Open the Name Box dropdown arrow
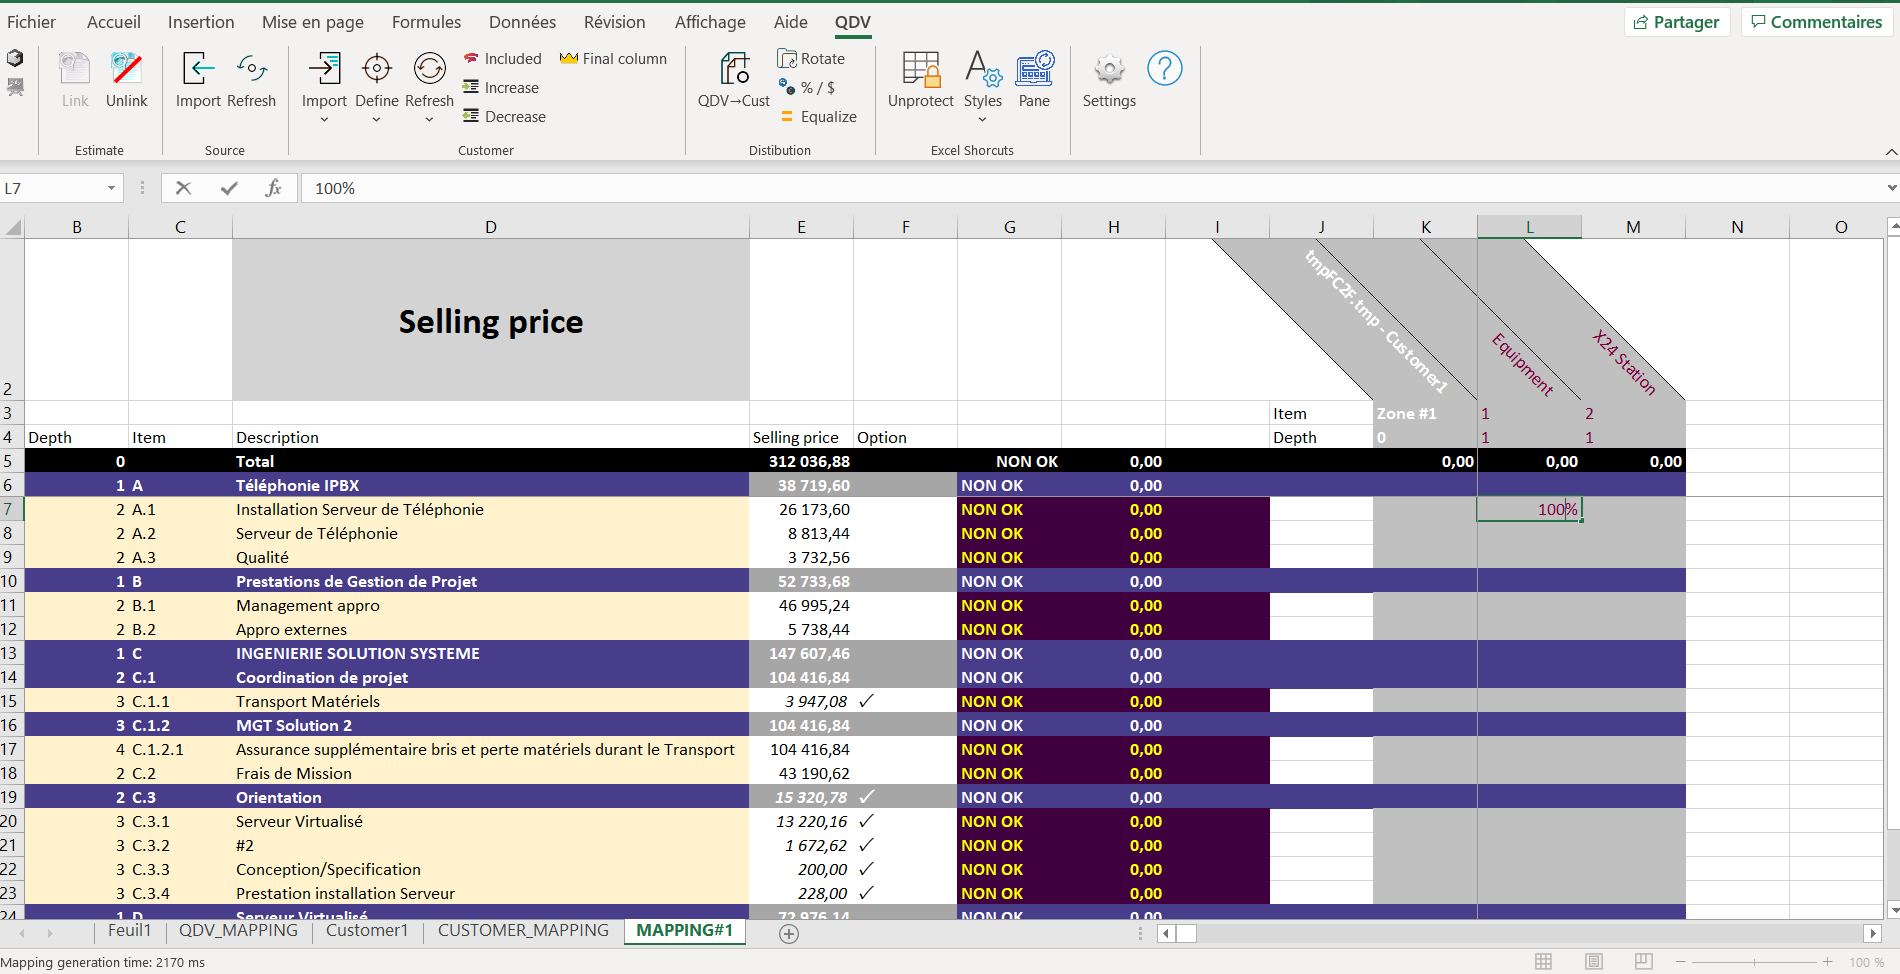Screen dimensions: 1900x974 (111, 188)
